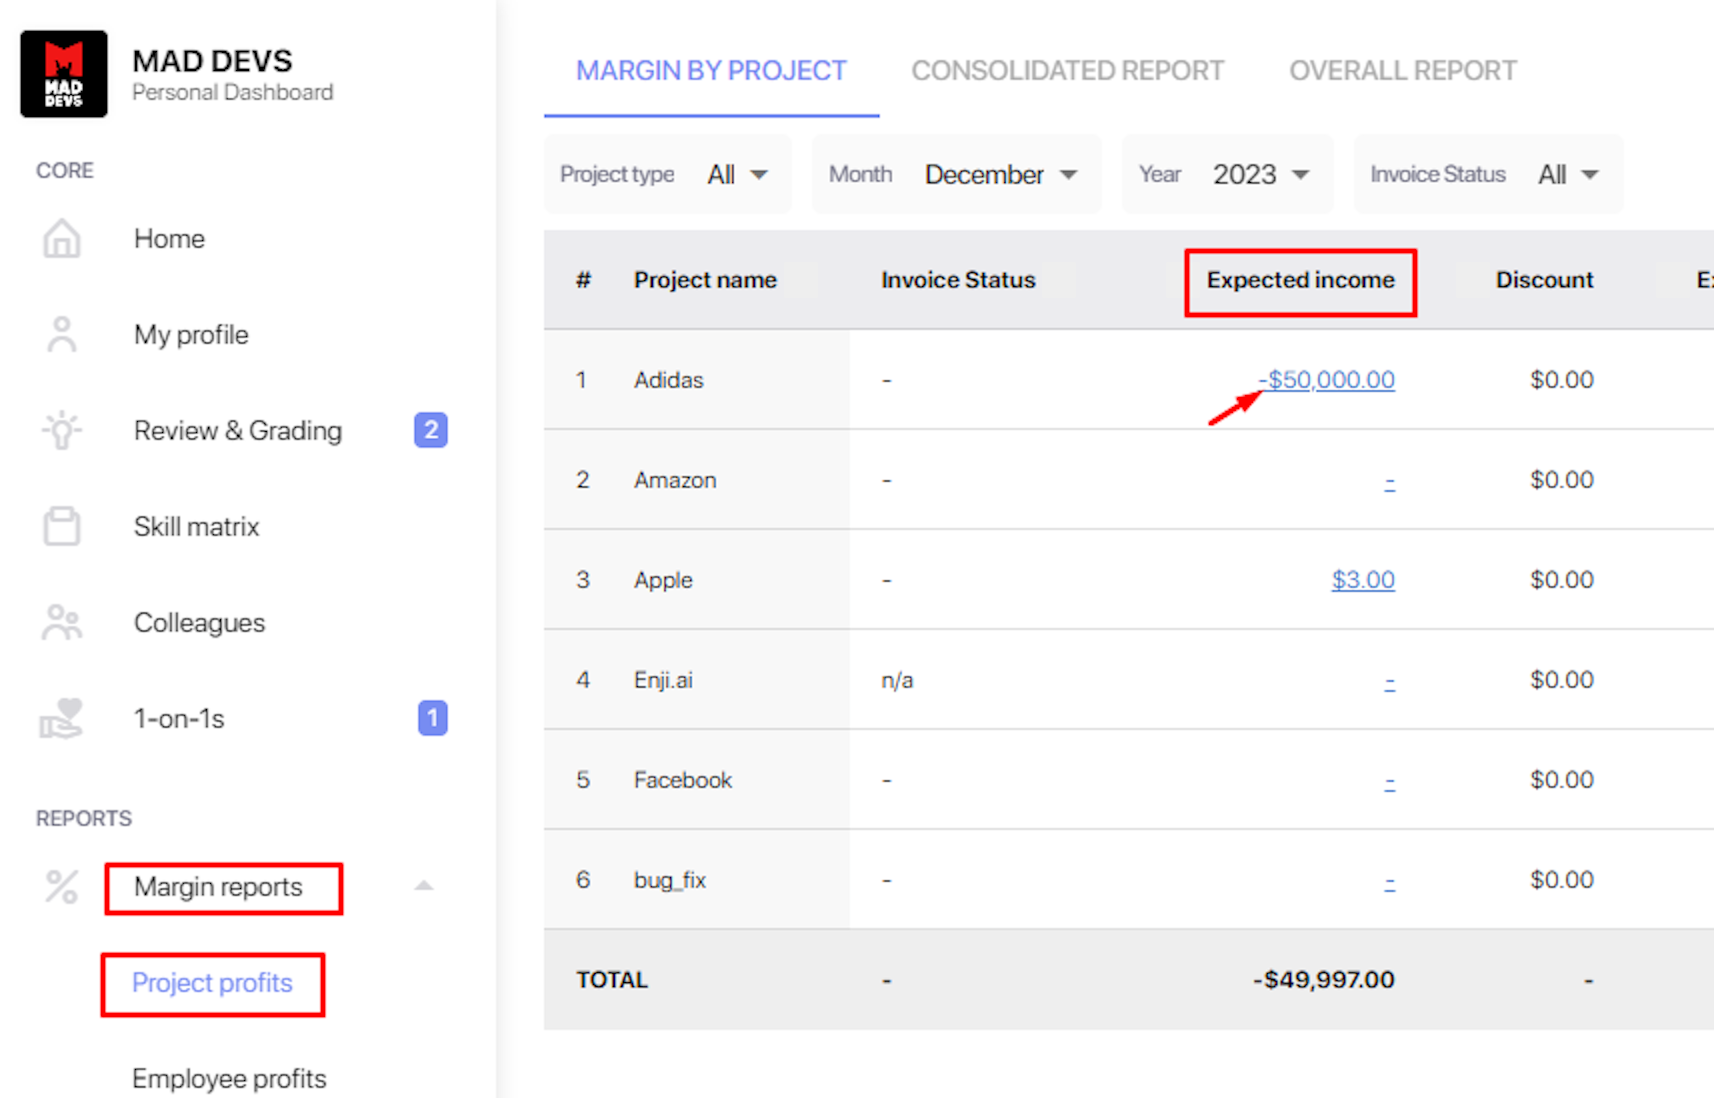Click bug_fix project name cell
Viewport: 1714px width, 1098px height.
(x=670, y=880)
